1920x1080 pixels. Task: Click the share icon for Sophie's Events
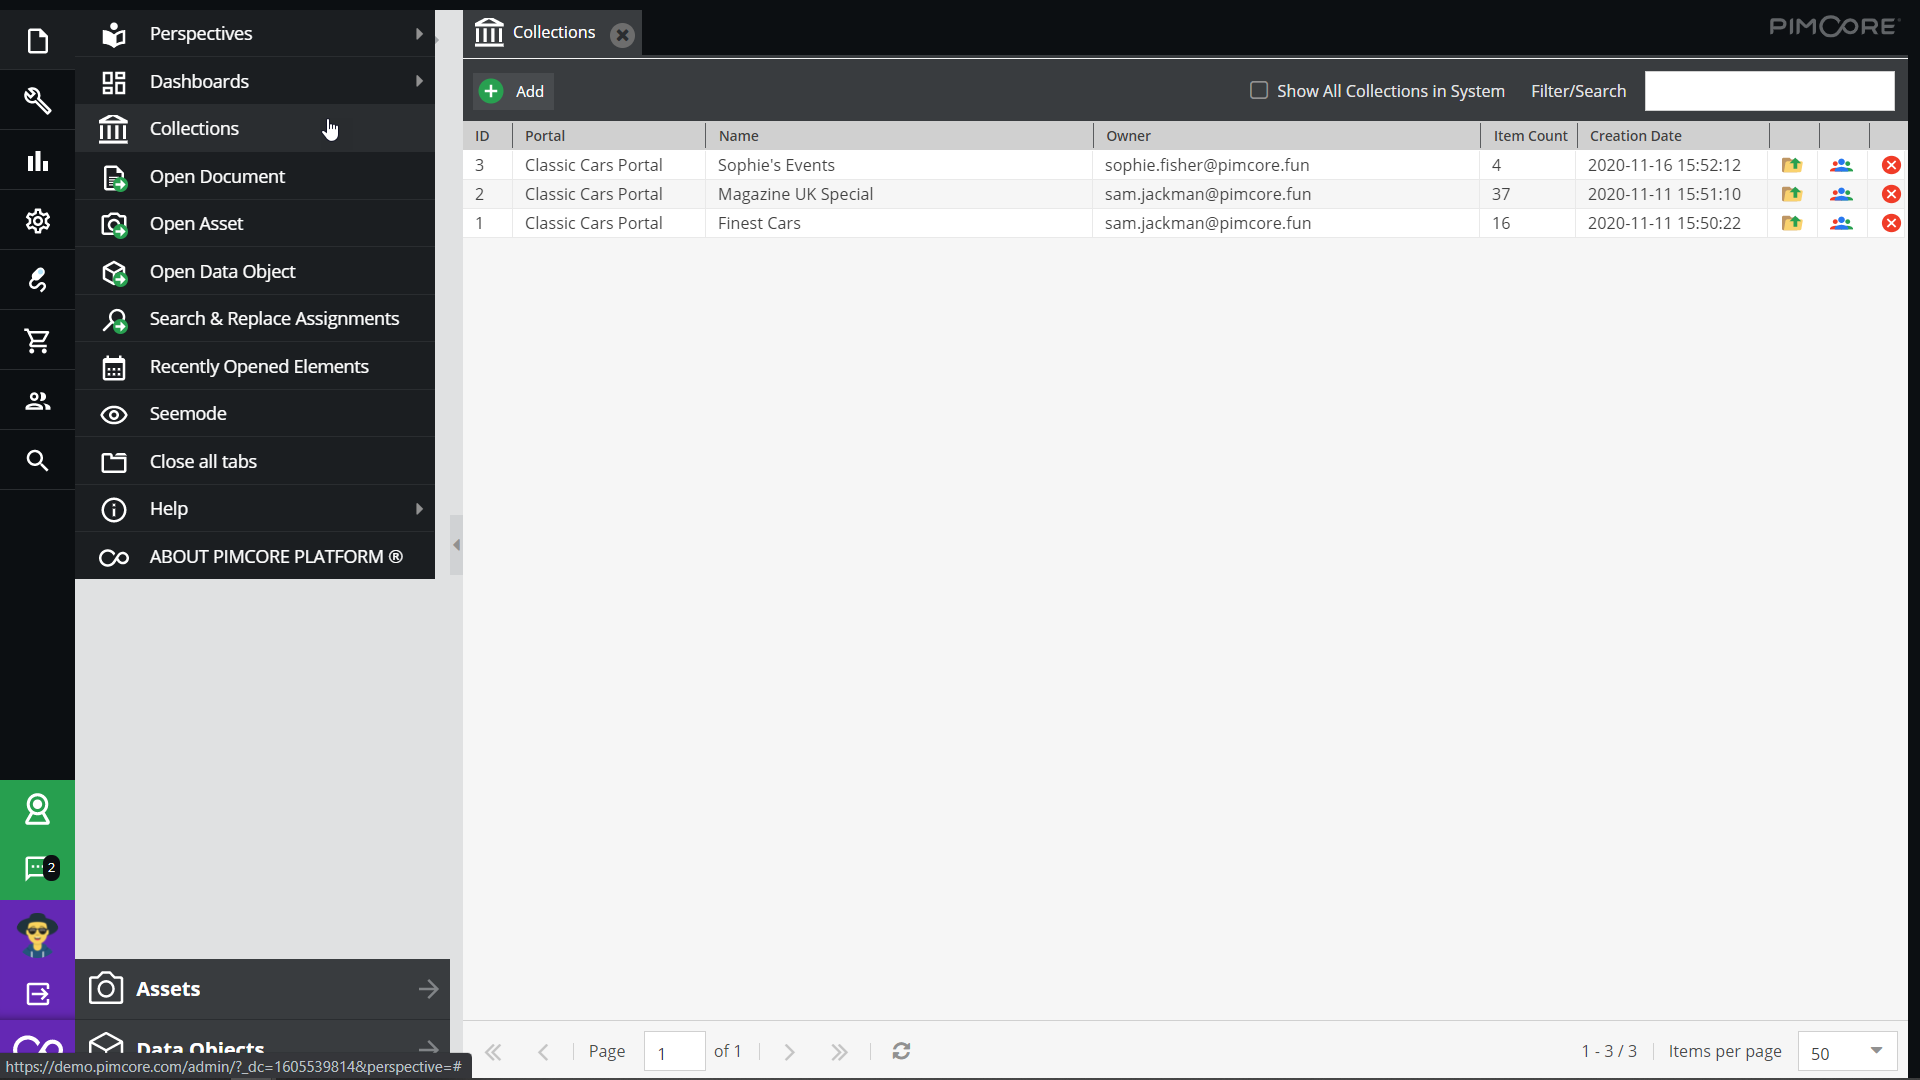pyautogui.click(x=1791, y=165)
